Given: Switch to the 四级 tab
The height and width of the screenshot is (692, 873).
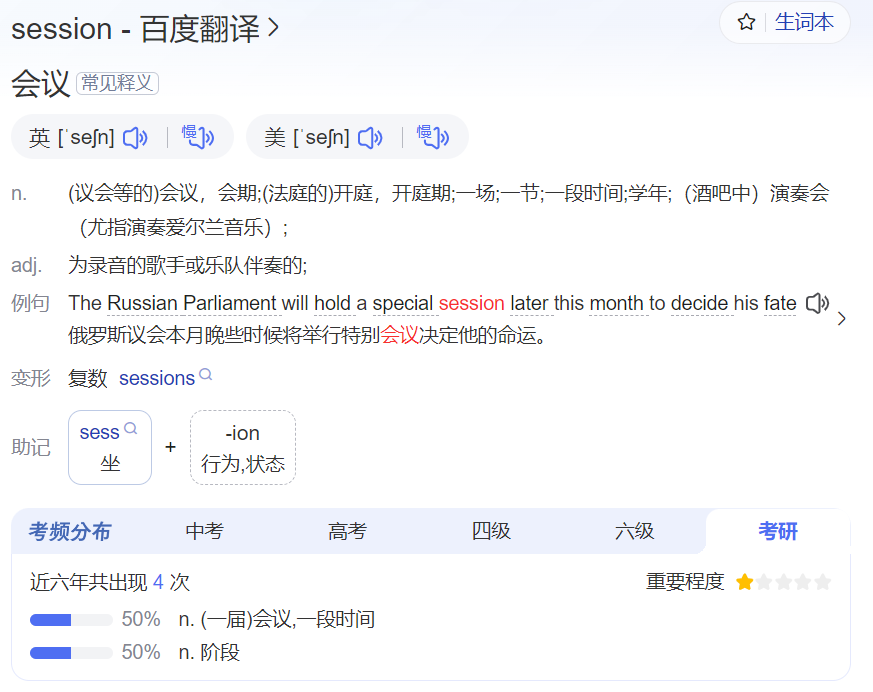Looking at the screenshot, I should click(x=491, y=531).
